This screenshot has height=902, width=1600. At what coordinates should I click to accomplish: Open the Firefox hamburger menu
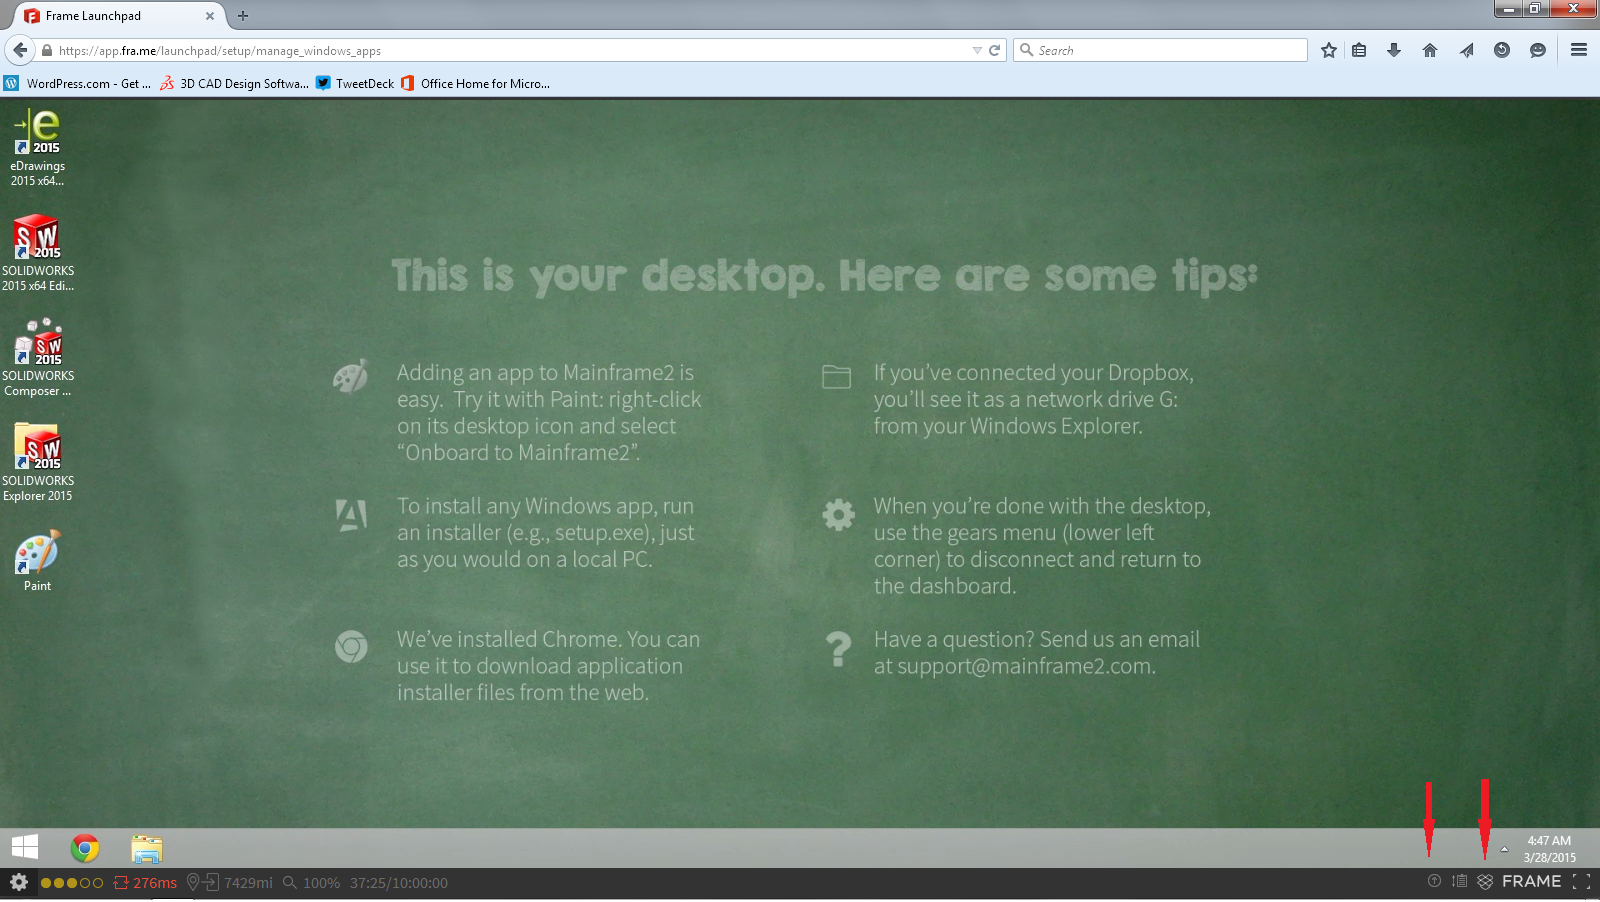pyautogui.click(x=1579, y=50)
